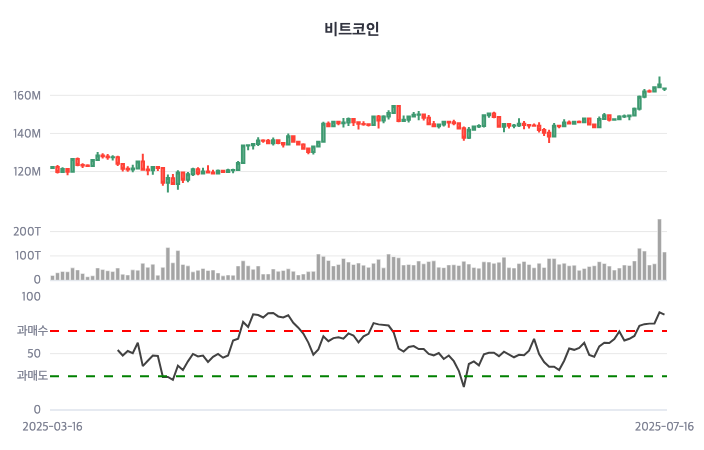Click the highest candlestick near chart end
The image size is (704, 450).
[659, 86]
